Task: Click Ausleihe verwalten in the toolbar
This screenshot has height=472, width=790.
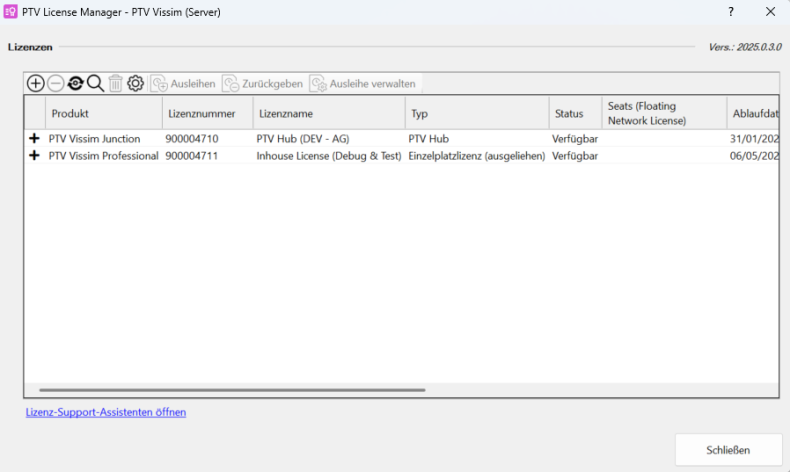Action: 362,84
